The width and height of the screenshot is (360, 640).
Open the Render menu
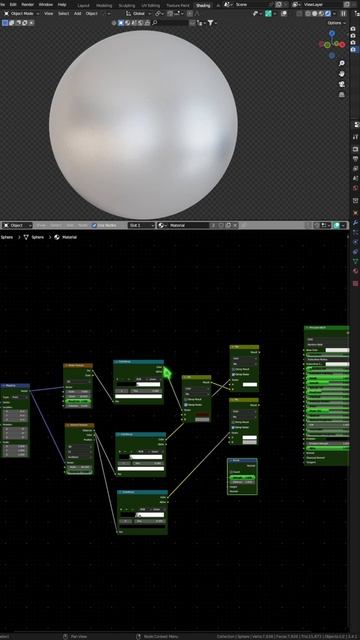(27, 4)
